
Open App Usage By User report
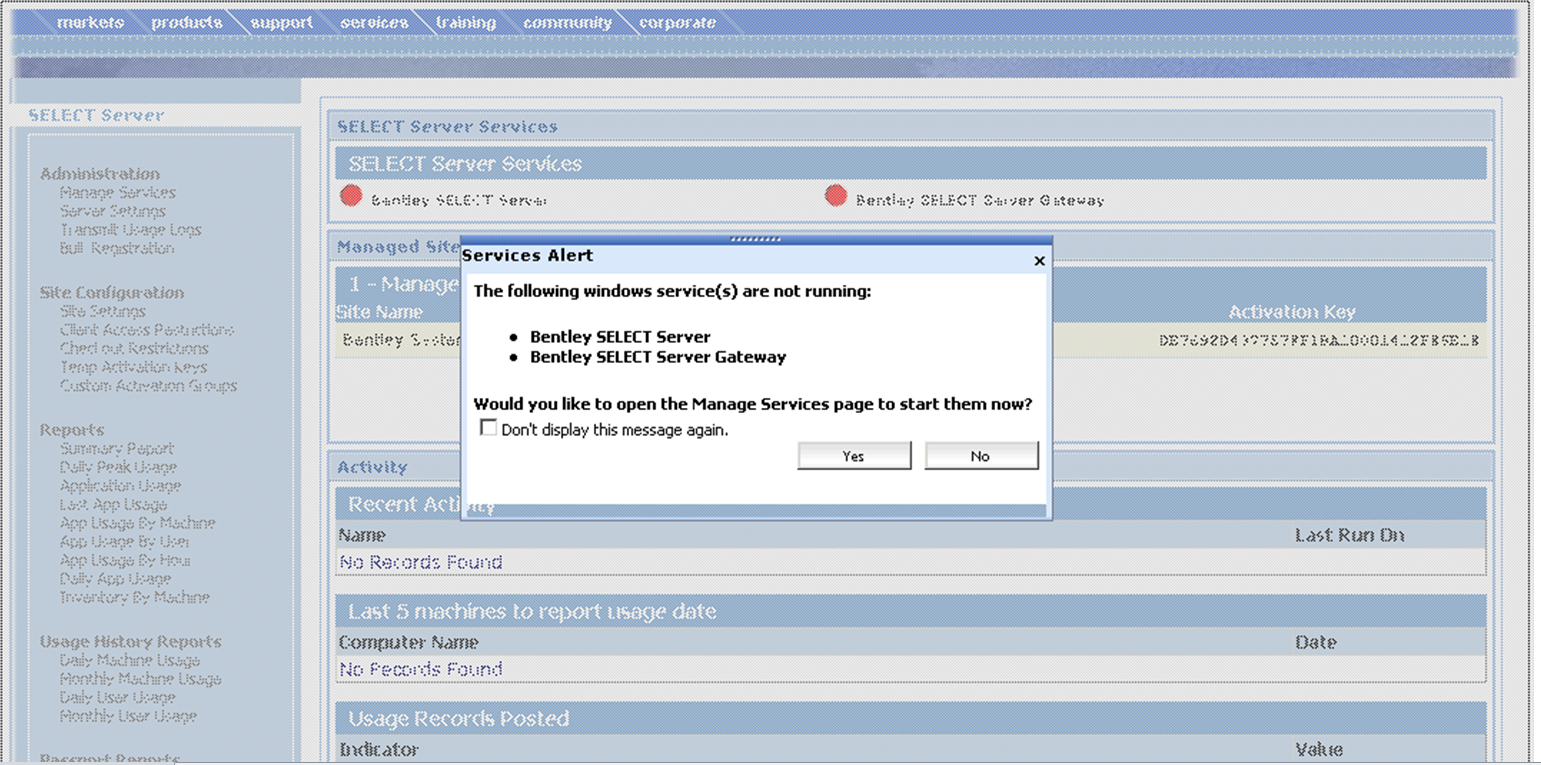coord(125,541)
